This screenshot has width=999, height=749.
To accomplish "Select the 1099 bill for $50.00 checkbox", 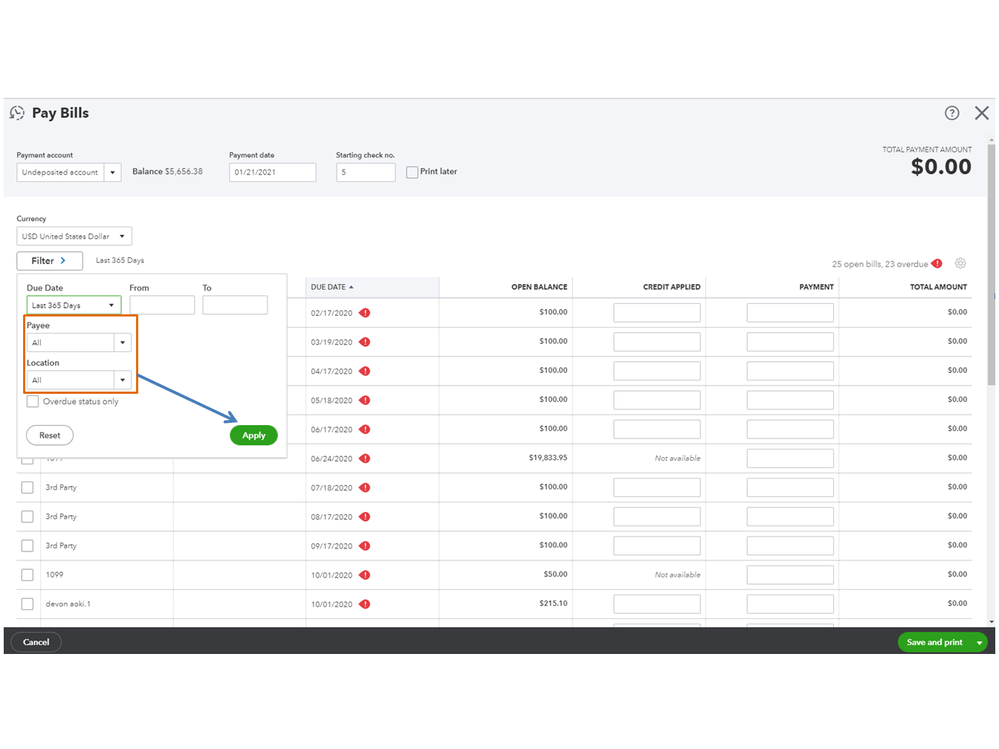I will coord(27,574).
